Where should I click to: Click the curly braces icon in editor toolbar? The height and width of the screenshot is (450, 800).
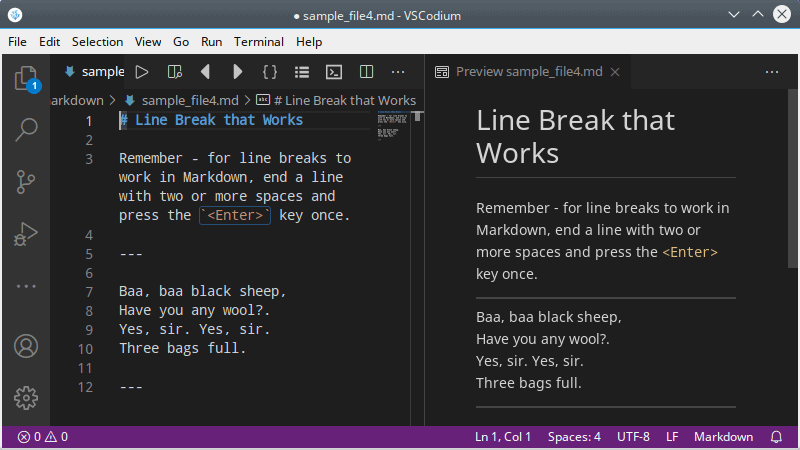click(x=269, y=72)
